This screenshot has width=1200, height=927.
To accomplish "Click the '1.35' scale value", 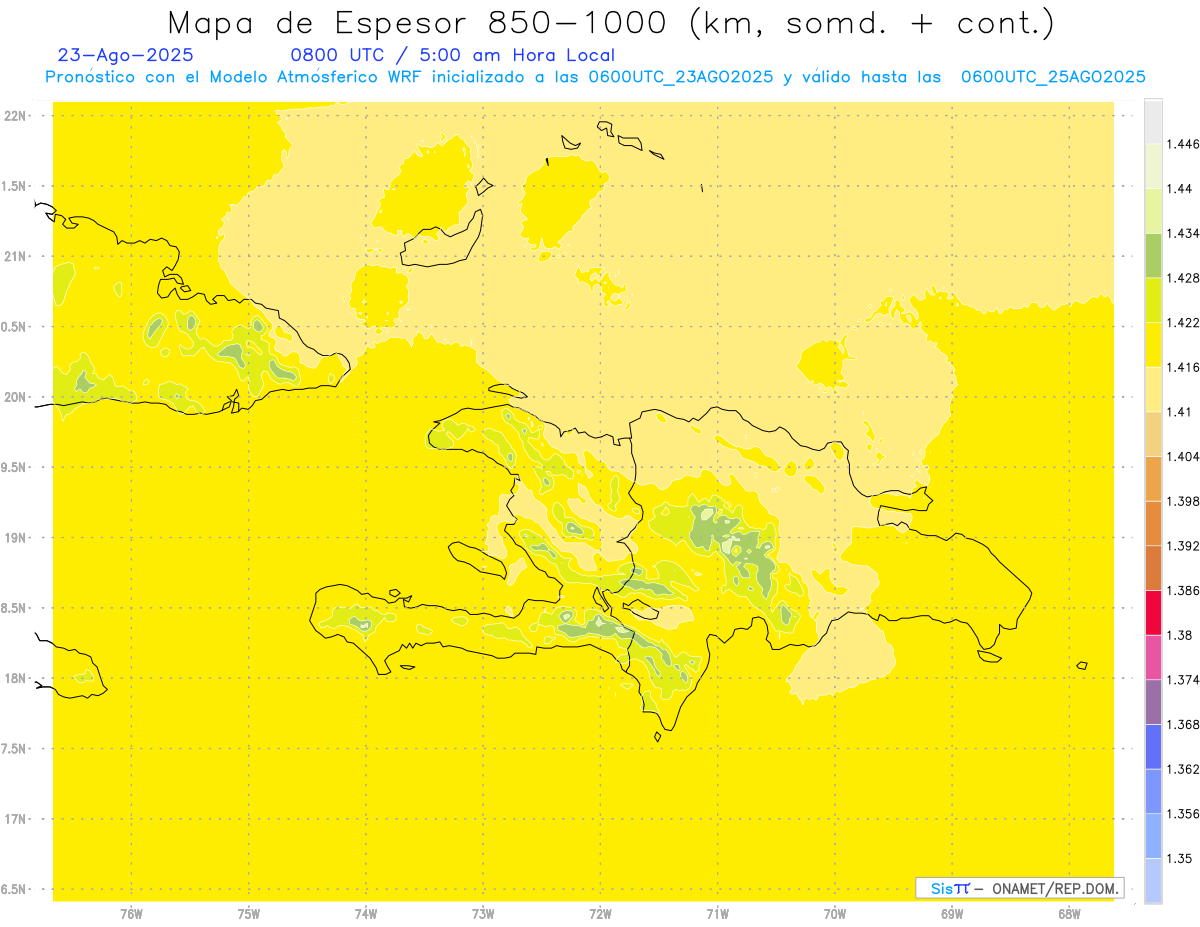I will coord(1179,858).
